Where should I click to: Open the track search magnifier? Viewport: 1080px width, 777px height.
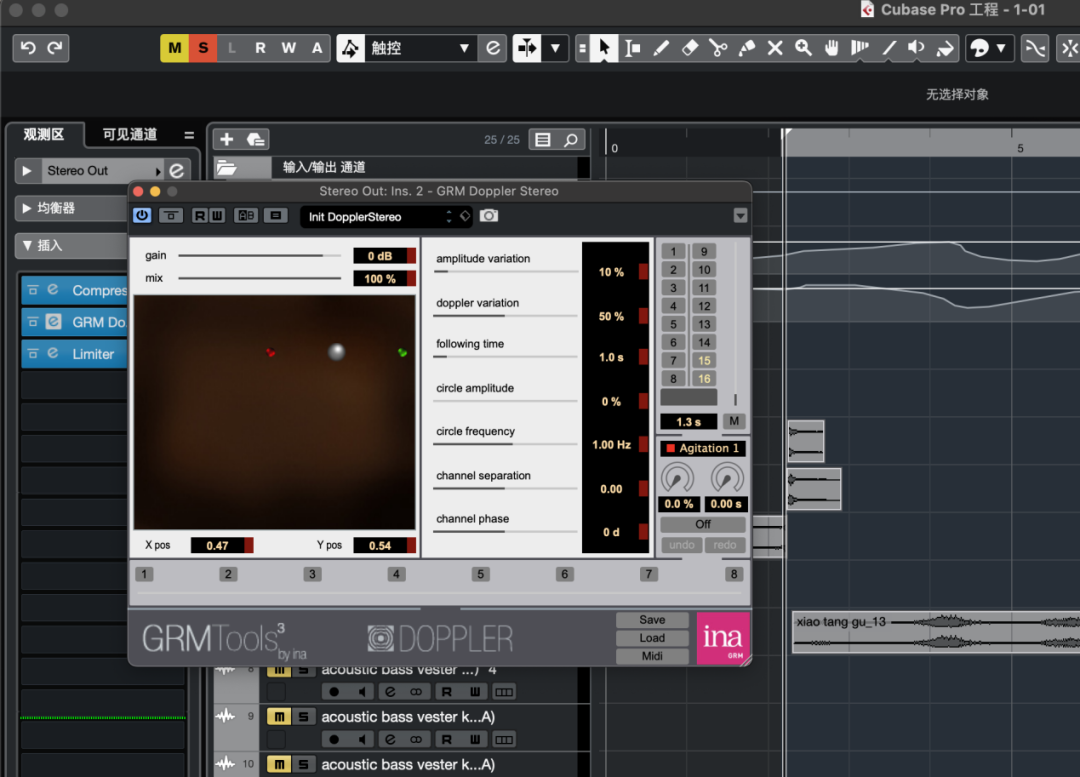point(571,140)
